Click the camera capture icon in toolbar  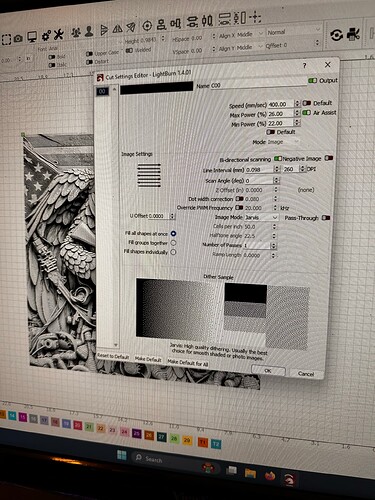(18, 38)
